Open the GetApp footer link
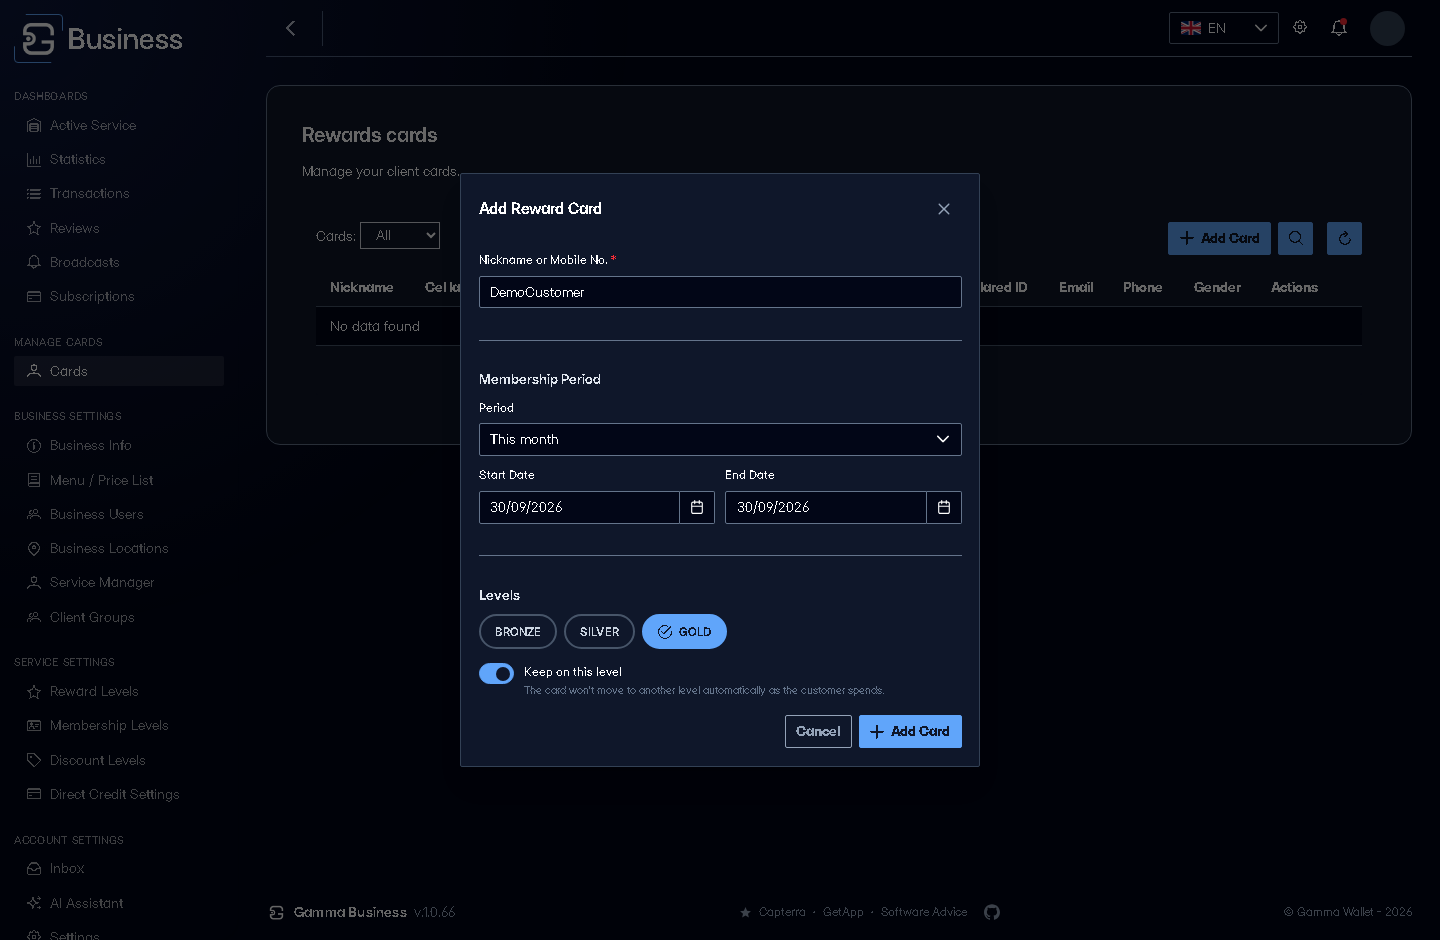The height and width of the screenshot is (940, 1440). pos(843,912)
